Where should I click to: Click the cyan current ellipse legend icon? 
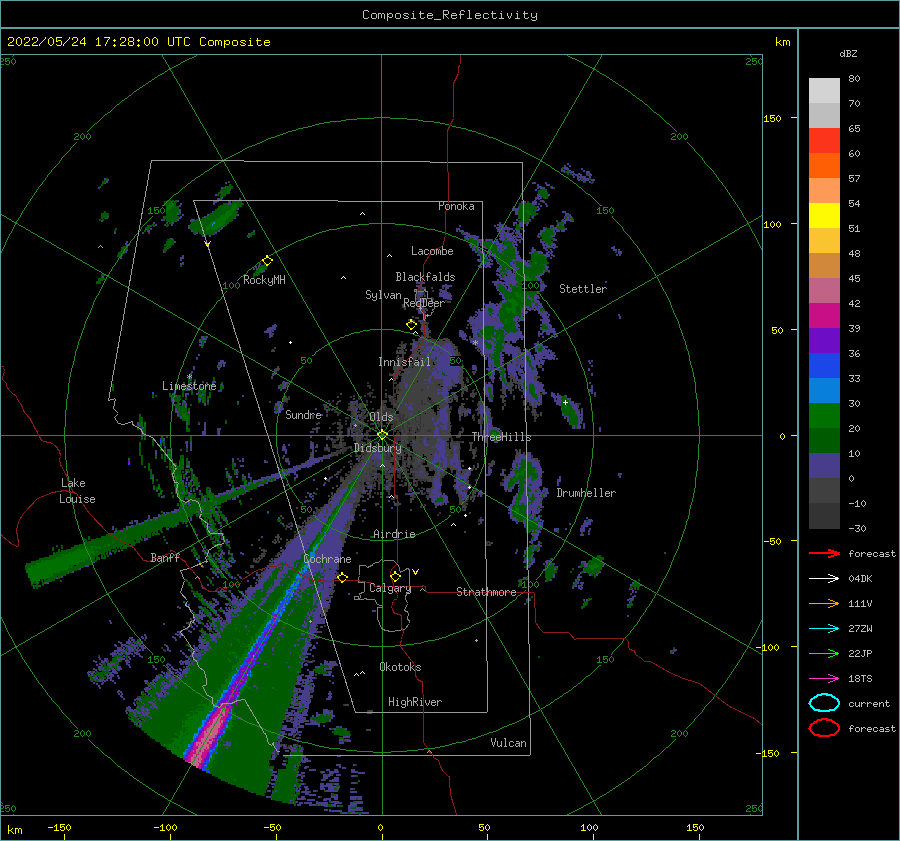coord(824,703)
